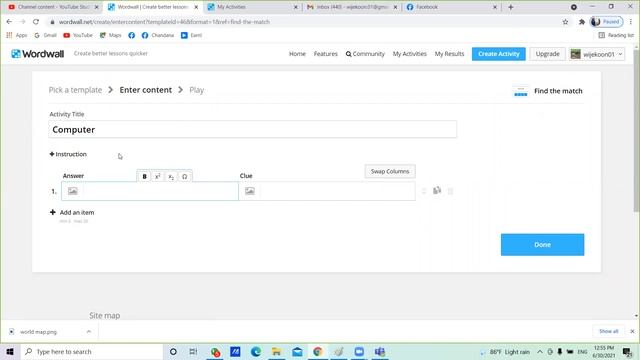The height and width of the screenshot is (360, 640).
Task: Duplicate item 1 using the copy icon
Action: click(437, 191)
